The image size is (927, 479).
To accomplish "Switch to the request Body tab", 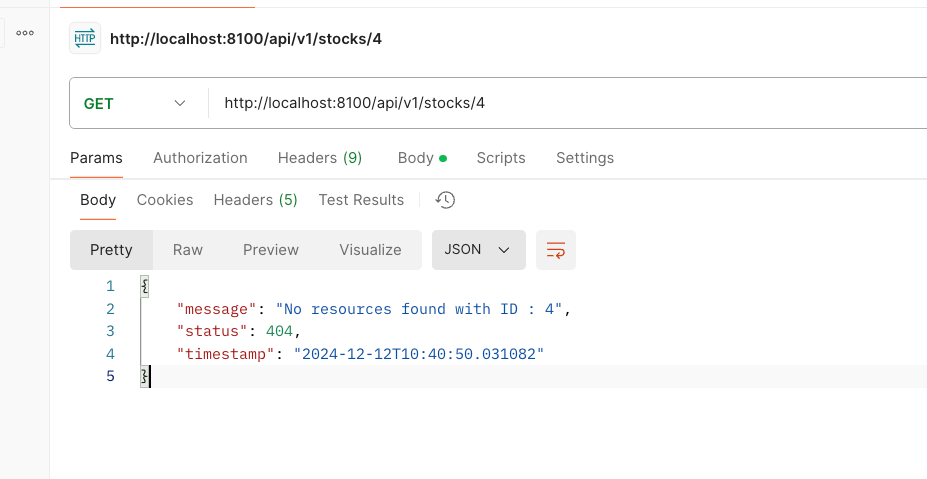I will (x=422, y=158).
